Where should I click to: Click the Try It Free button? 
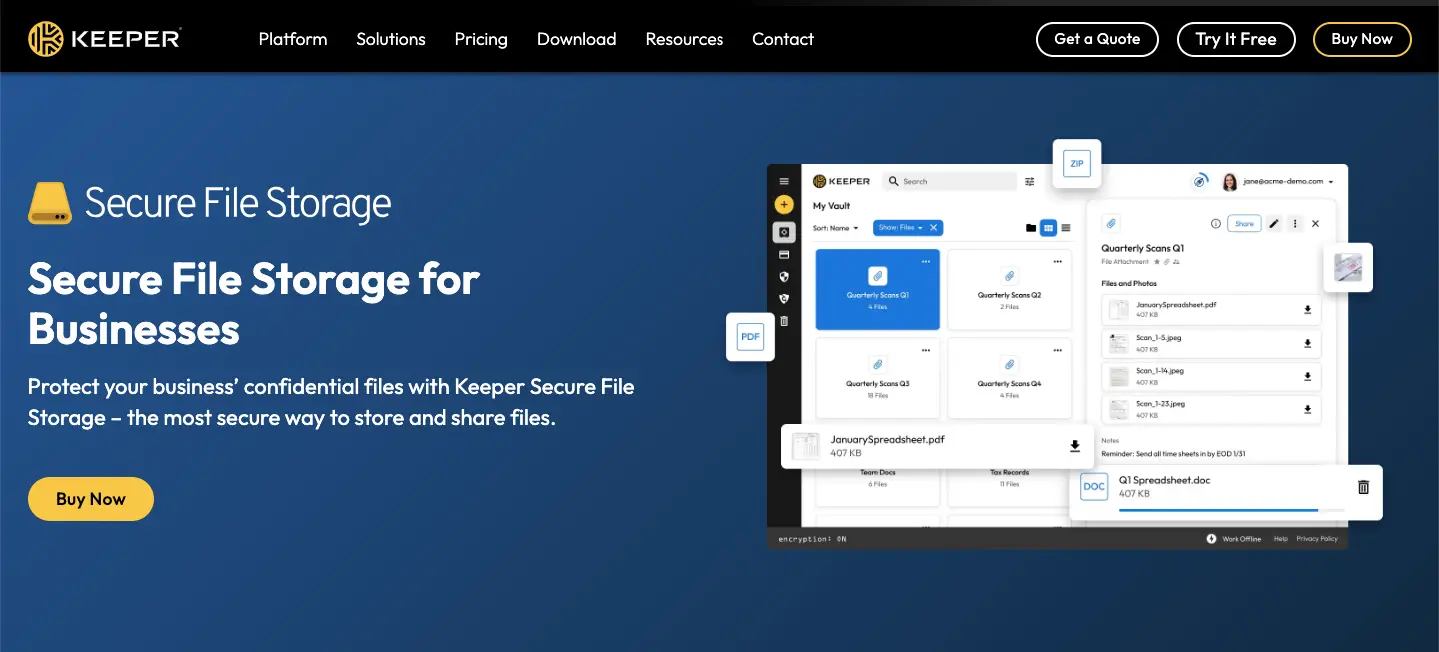[x=1236, y=39]
